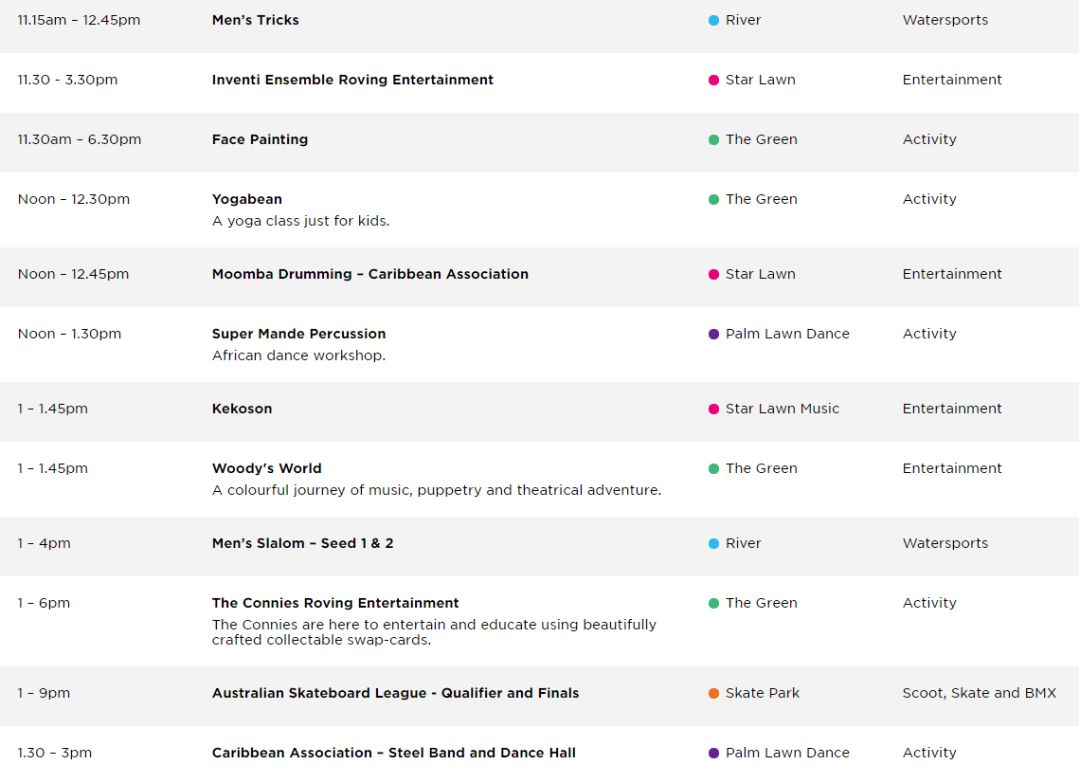Click the pink dot next to Star Lawn Music
The image size is (1080, 783).
click(x=714, y=409)
